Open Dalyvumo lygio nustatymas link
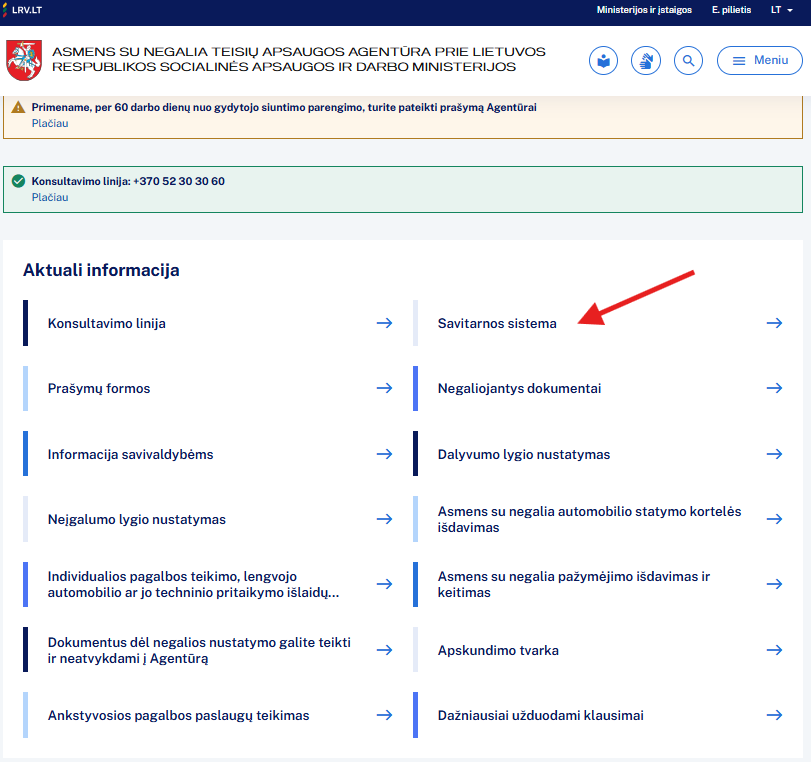811x762 pixels. click(x=524, y=454)
